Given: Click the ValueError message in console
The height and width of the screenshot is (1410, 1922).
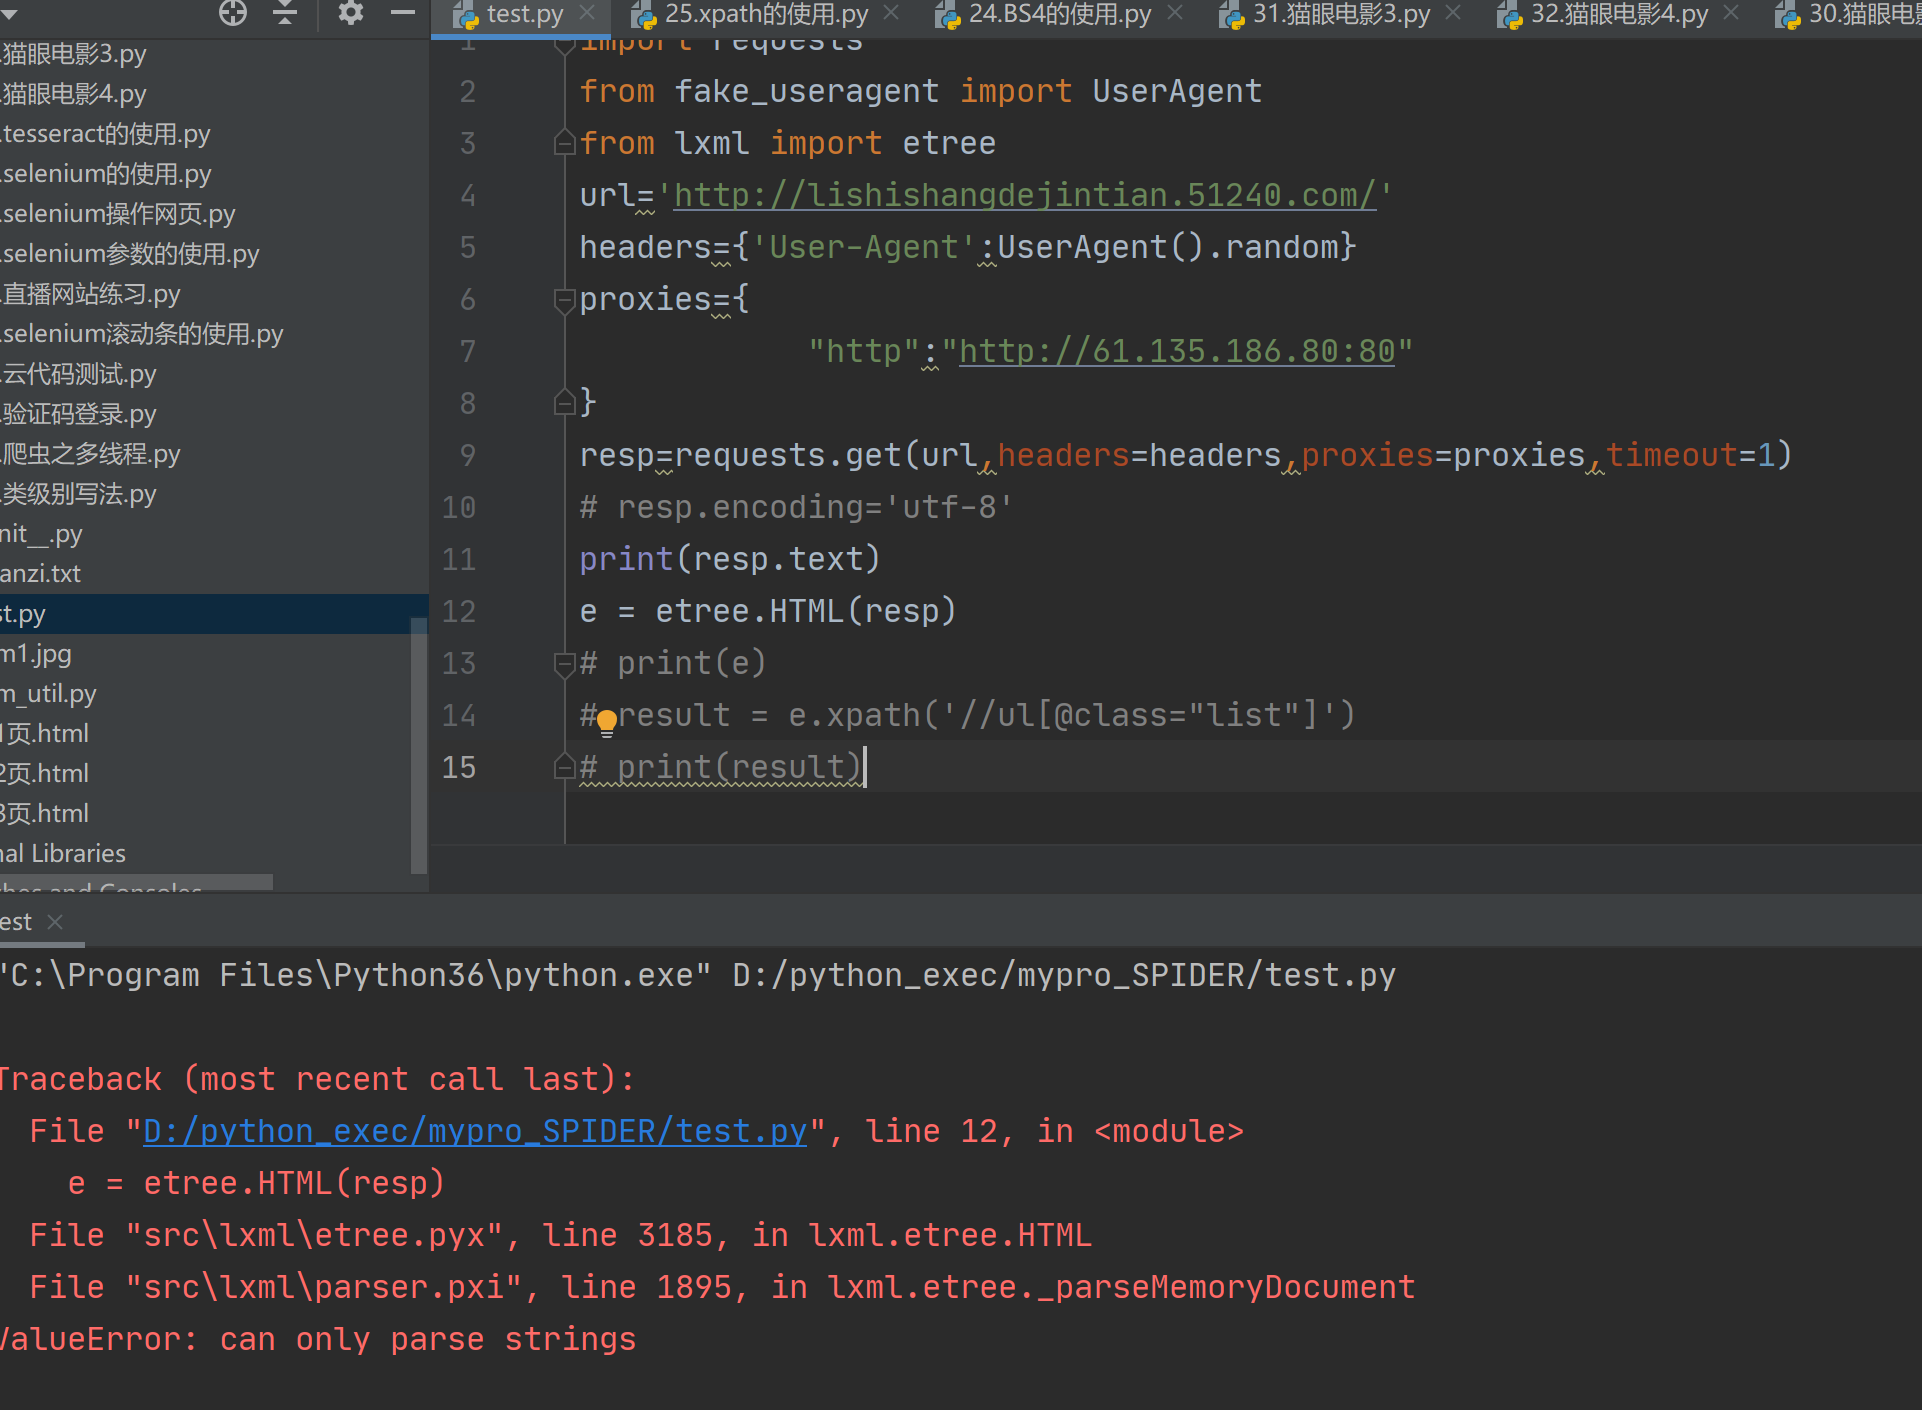Looking at the screenshot, I should tap(318, 1339).
